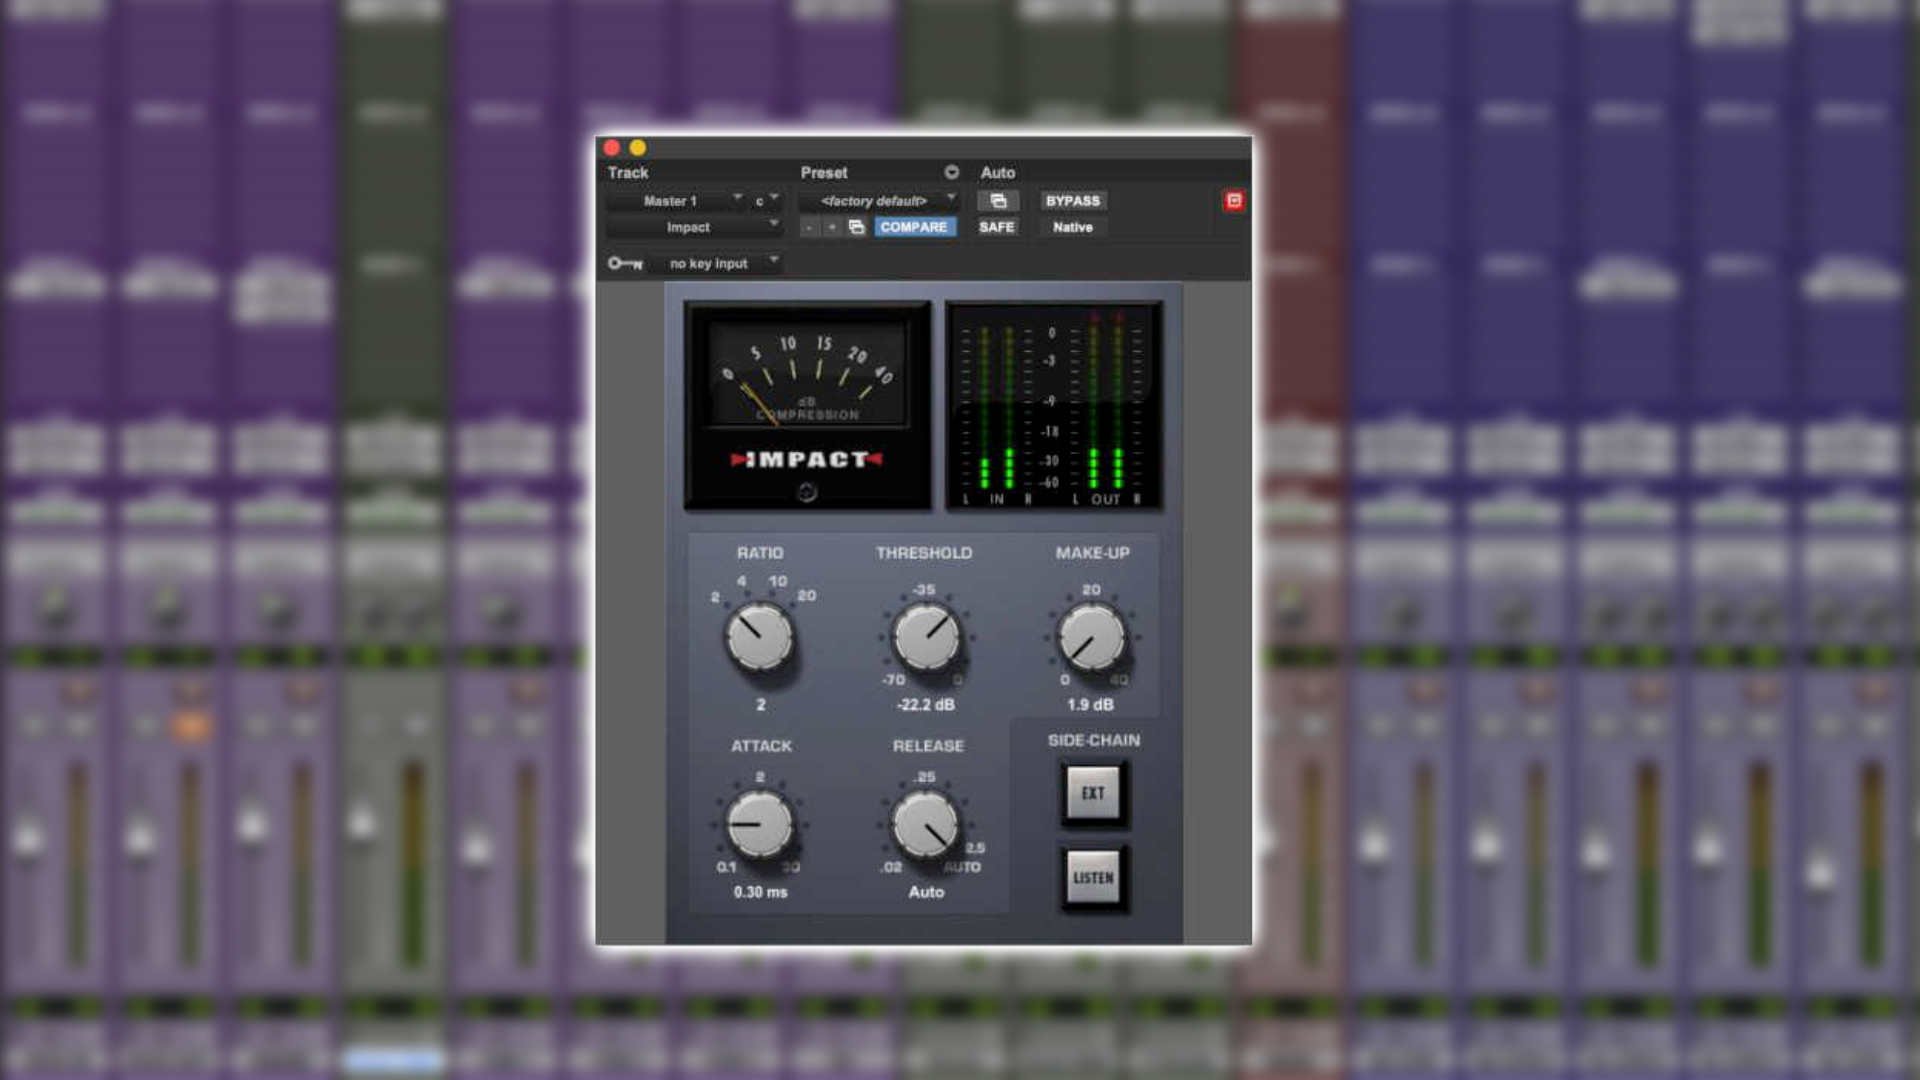Click the Native format button

click(1072, 227)
